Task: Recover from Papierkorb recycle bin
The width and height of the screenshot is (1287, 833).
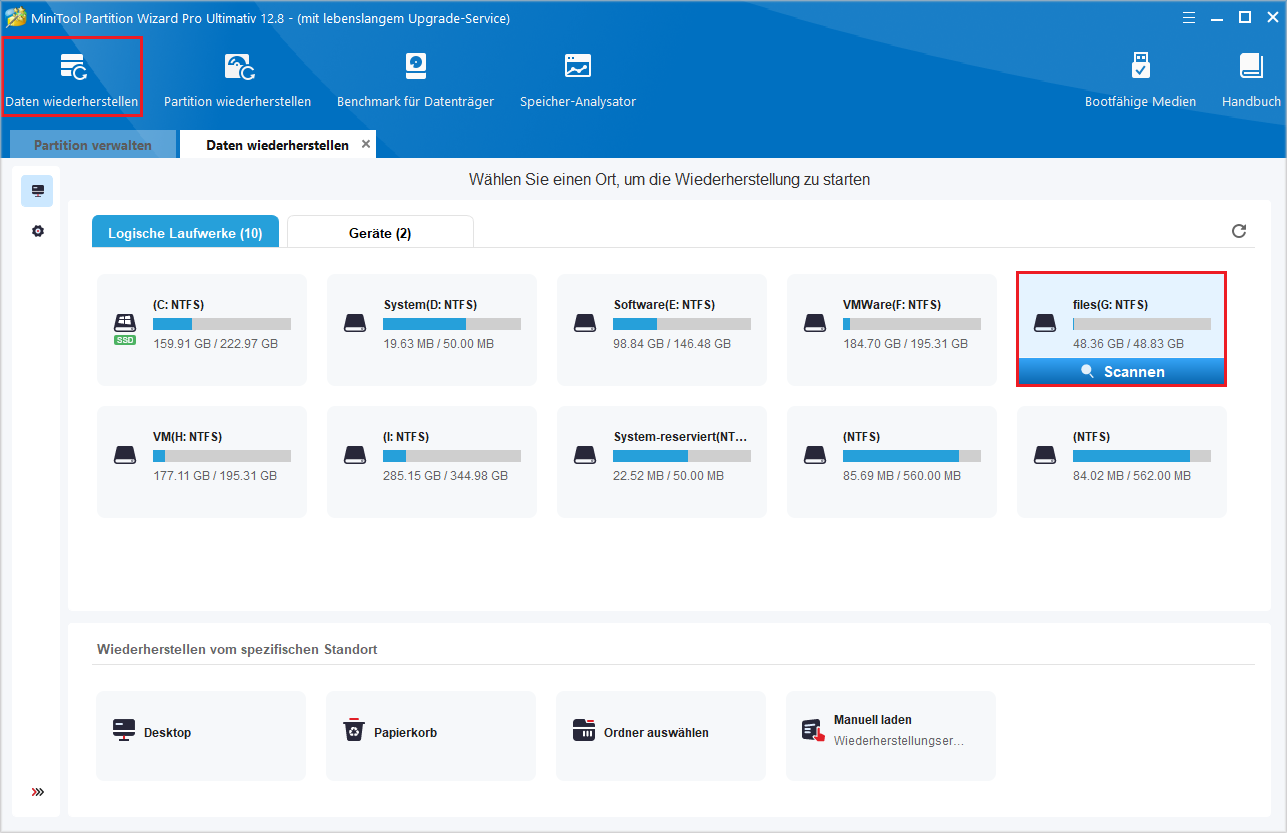Action: click(x=431, y=735)
